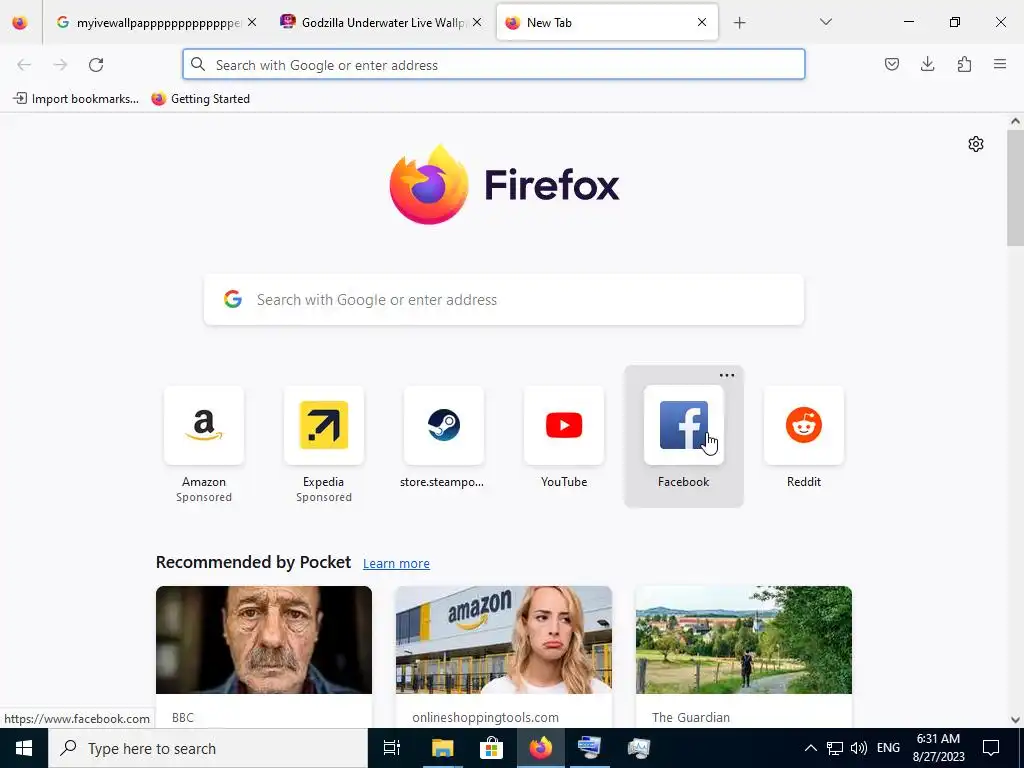This screenshot has width=1024, height=768.
Task: Click the ENG language indicator
Action: pos(888,748)
